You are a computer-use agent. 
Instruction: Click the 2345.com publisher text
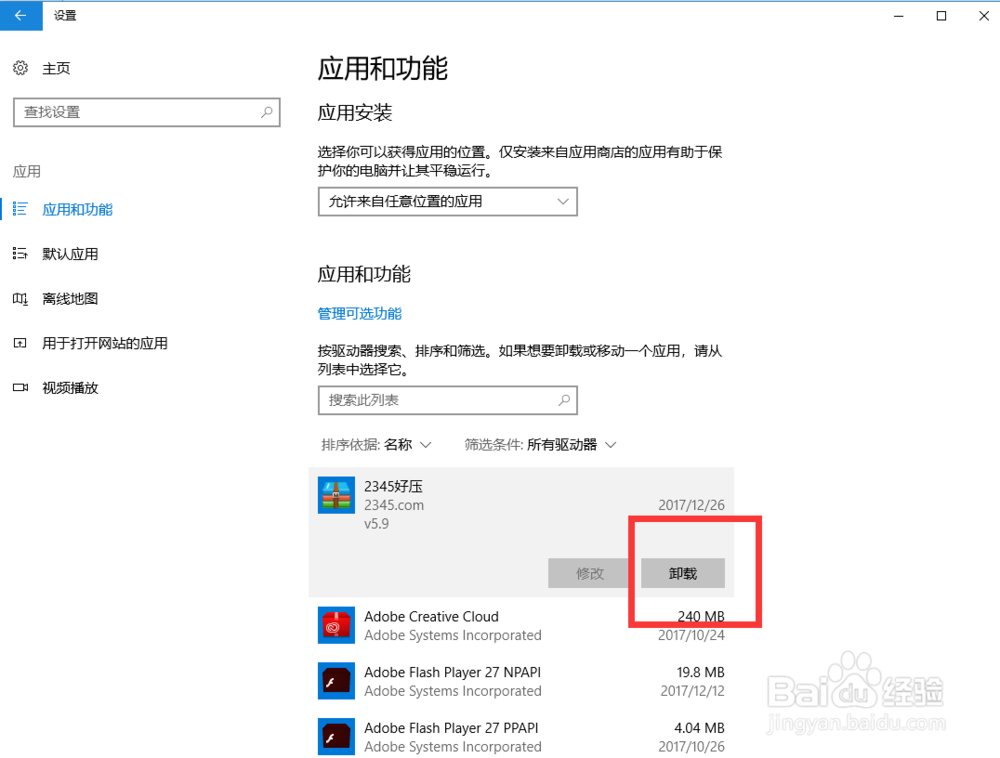tap(393, 505)
